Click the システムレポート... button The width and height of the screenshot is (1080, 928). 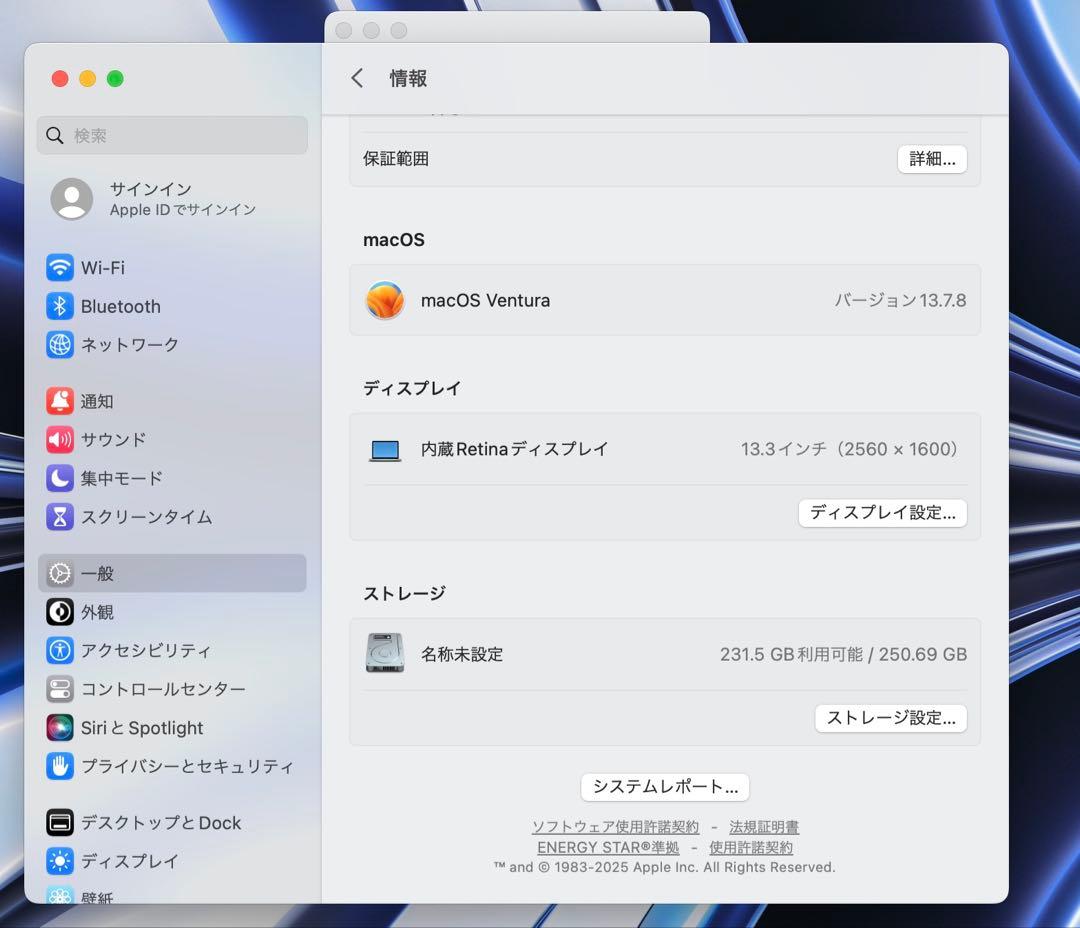pos(664,787)
